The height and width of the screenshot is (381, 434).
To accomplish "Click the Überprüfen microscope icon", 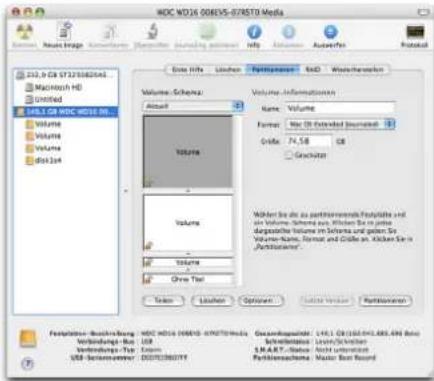I will tap(151, 32).
